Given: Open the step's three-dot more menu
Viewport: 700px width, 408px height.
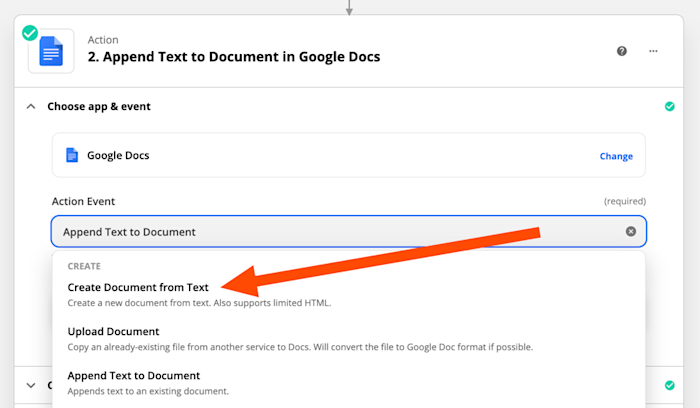Looking at the screenshot, I should (x=653, y=51).
